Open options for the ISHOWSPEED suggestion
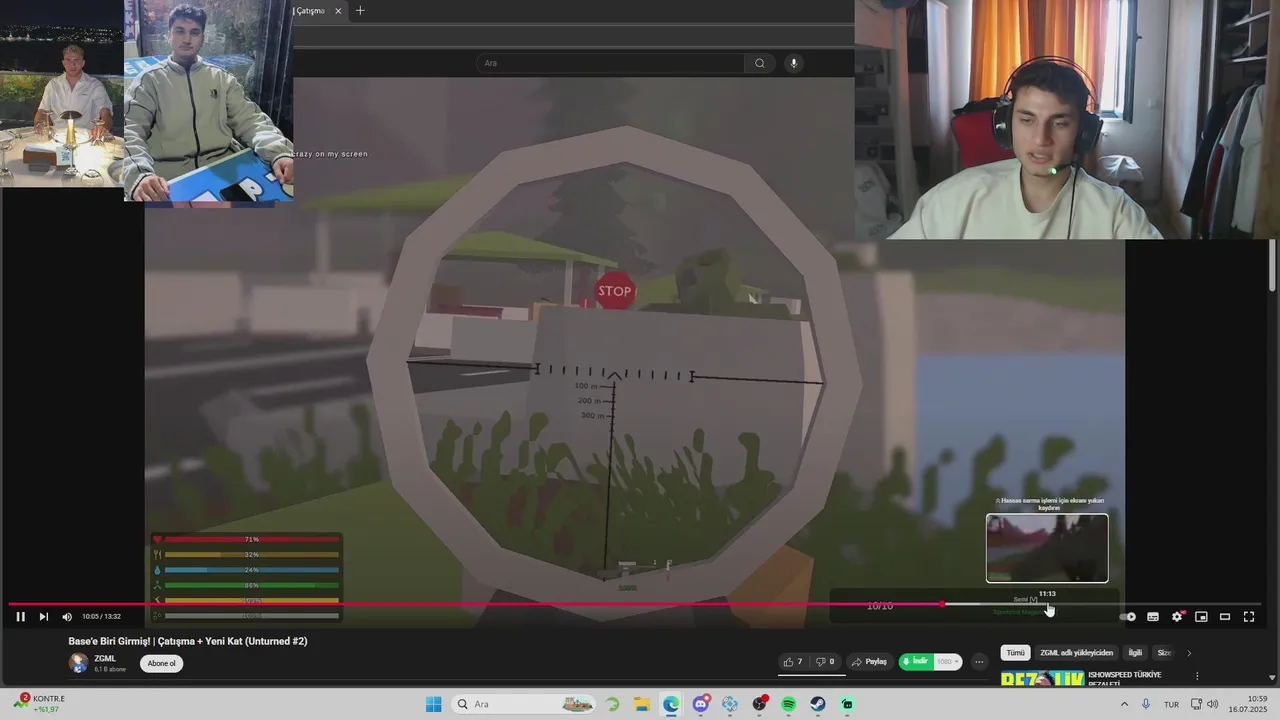Image resolution: width=1280 pixels, height=720 pixels. point(1197,676)
